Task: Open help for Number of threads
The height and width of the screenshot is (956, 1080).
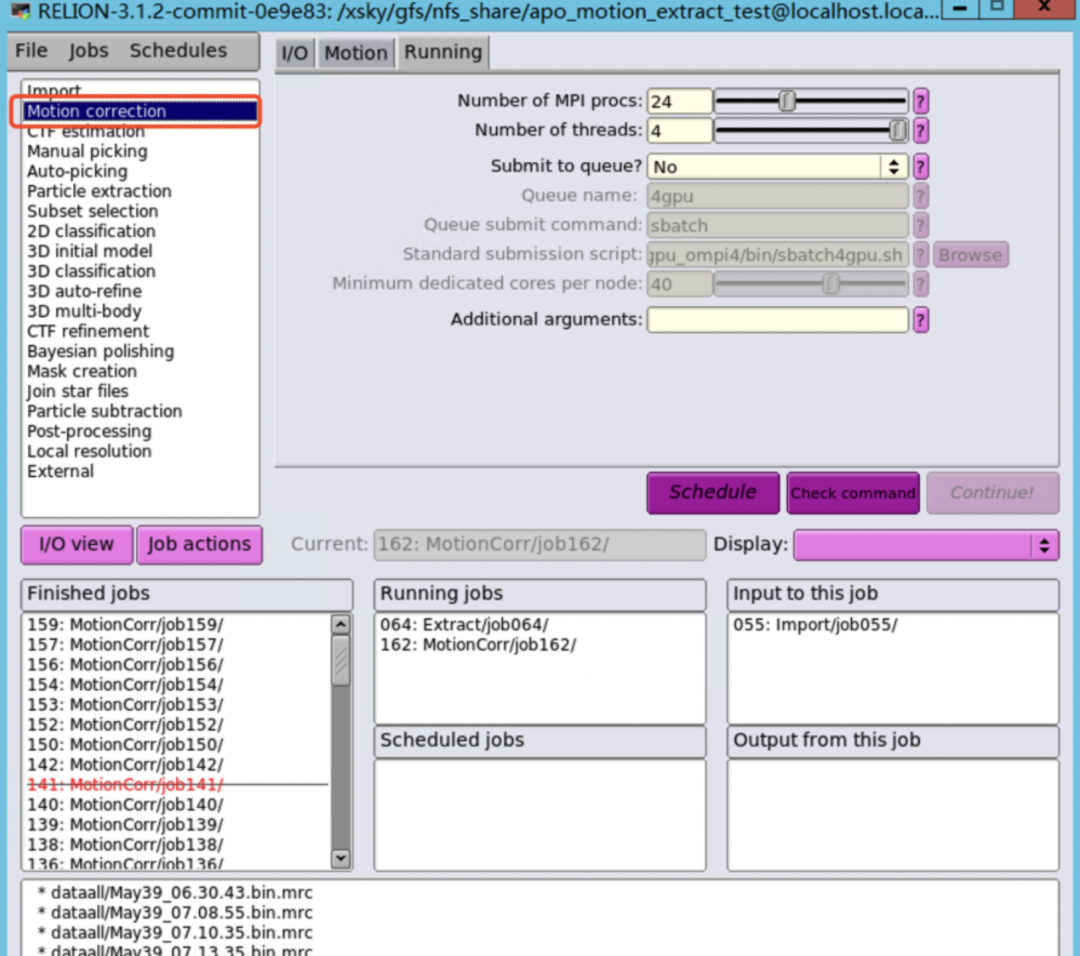Action: click(920, 131)
